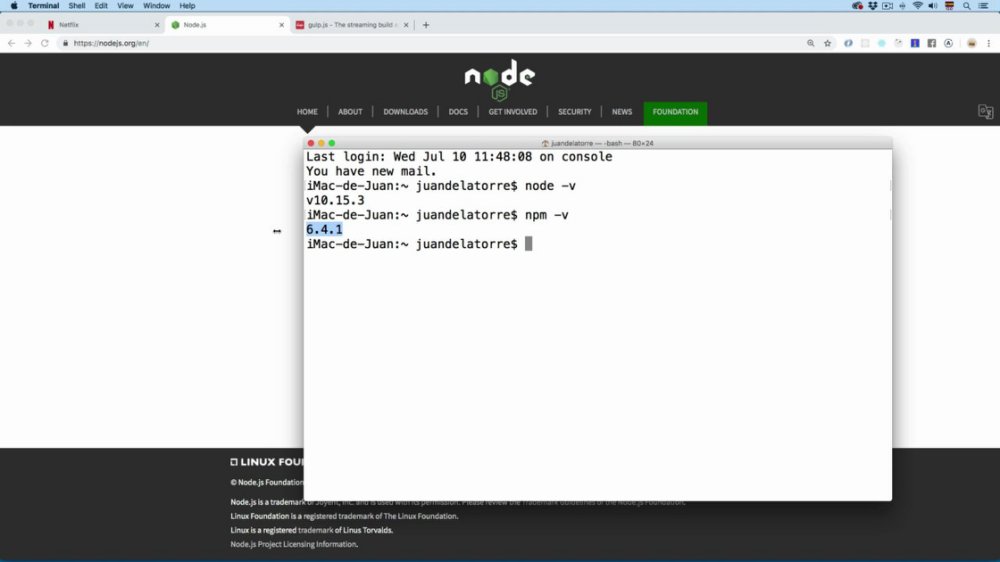
Task: Click the Linus Torvalds trademark link
Action: [316, 530]
